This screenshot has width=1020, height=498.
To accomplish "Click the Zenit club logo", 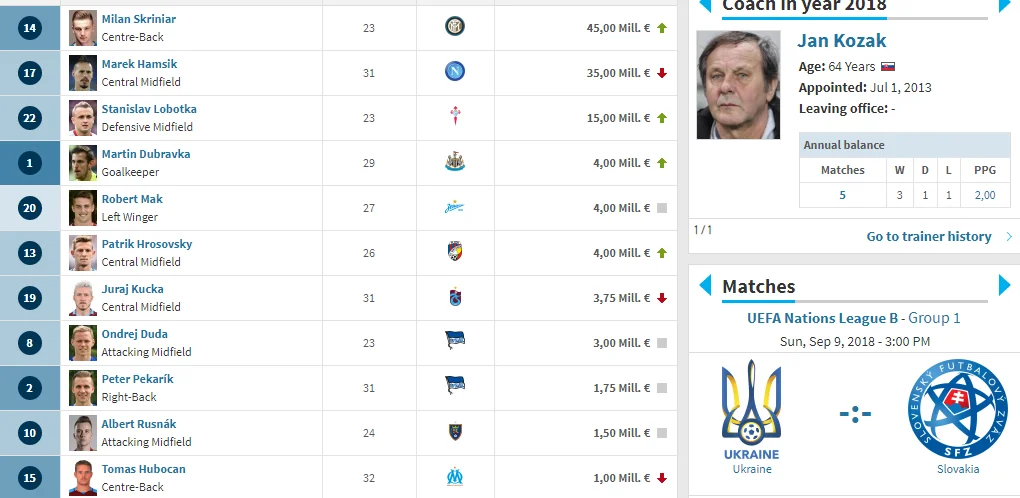I will tap(455, 207).
